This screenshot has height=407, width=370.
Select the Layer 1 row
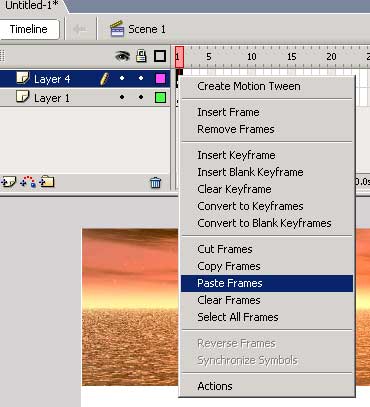pyautogui.click(x=85, y=98)
